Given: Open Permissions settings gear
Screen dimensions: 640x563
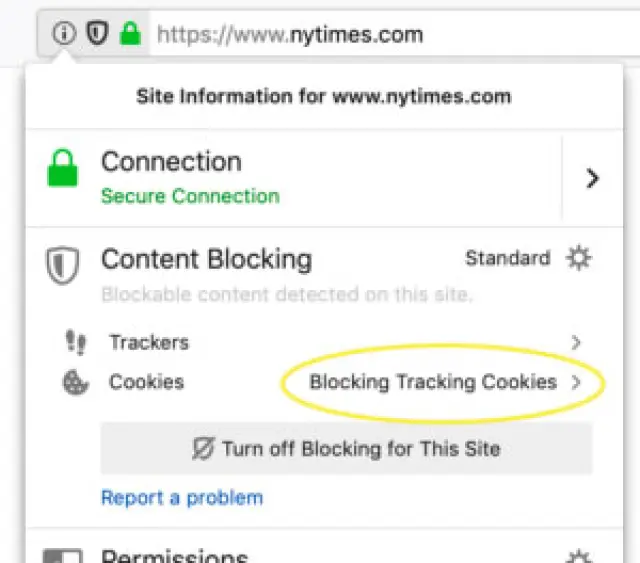Looking at the screenshot, I should [579, 556].
